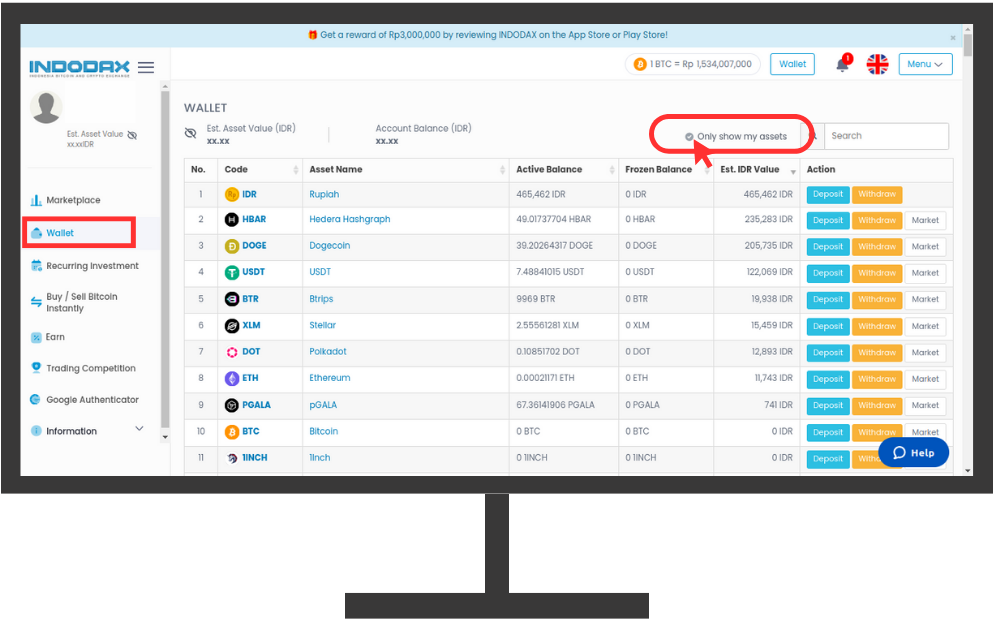Click the Wallet sidebar icon
The image size is (993, 620).
[x=36, y=232]
